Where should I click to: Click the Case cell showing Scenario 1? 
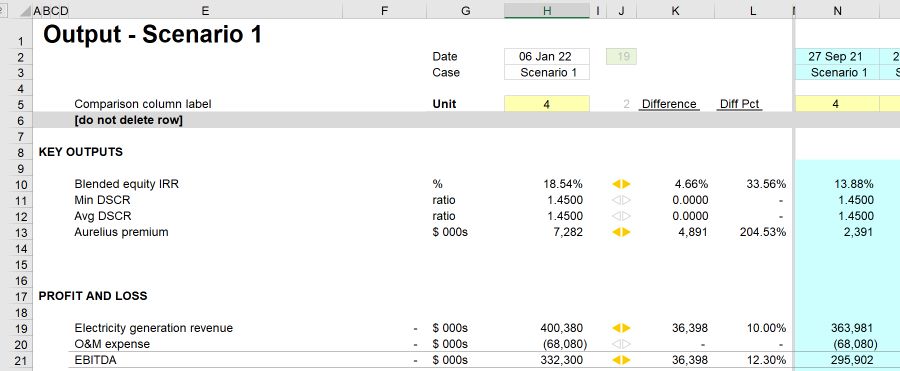[547, 72]
